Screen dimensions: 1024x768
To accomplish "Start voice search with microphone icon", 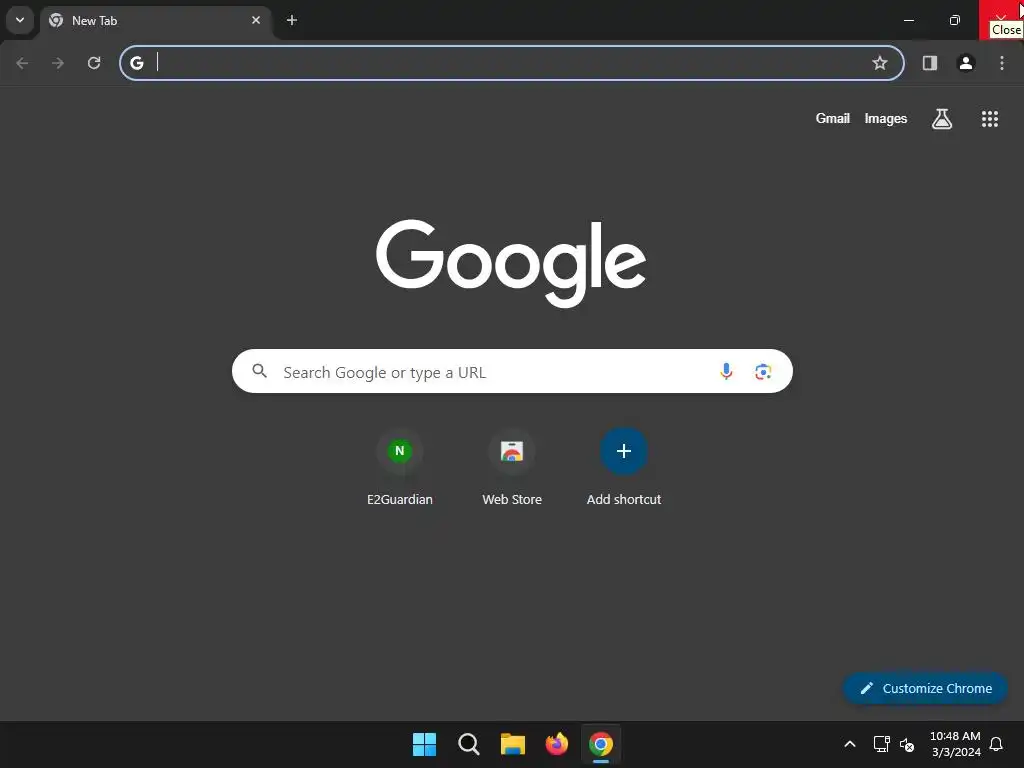I will click(x=726, y=371).
